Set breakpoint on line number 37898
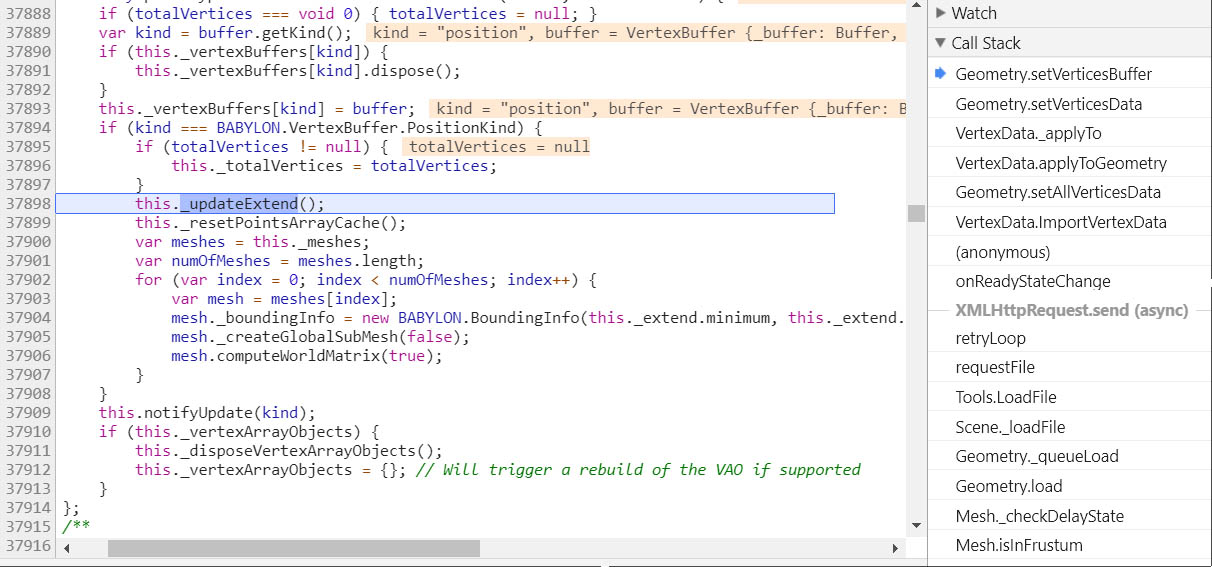The height and width of the screenshot is (567, 1212). click(x=28, y=204)
